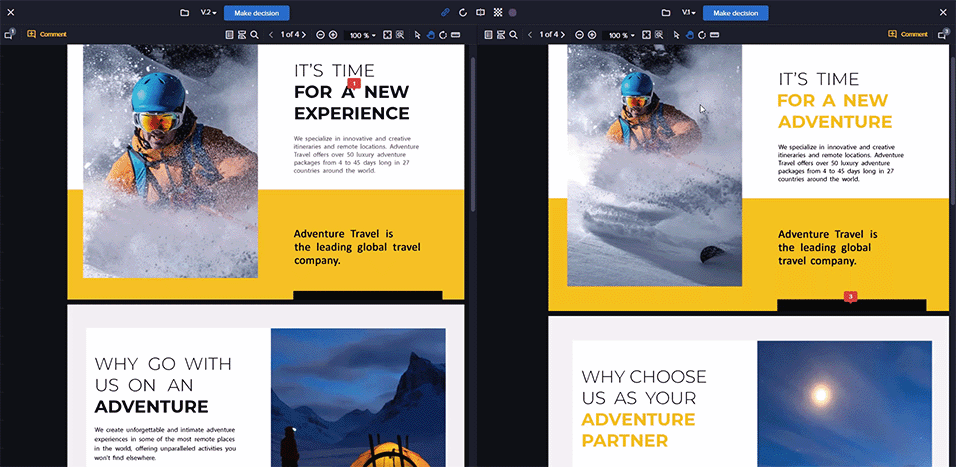Toggle ruler measure tool in right pane
Image resolution: width=956 pixels, height=467 pixels.
click(x=715, y=35)
